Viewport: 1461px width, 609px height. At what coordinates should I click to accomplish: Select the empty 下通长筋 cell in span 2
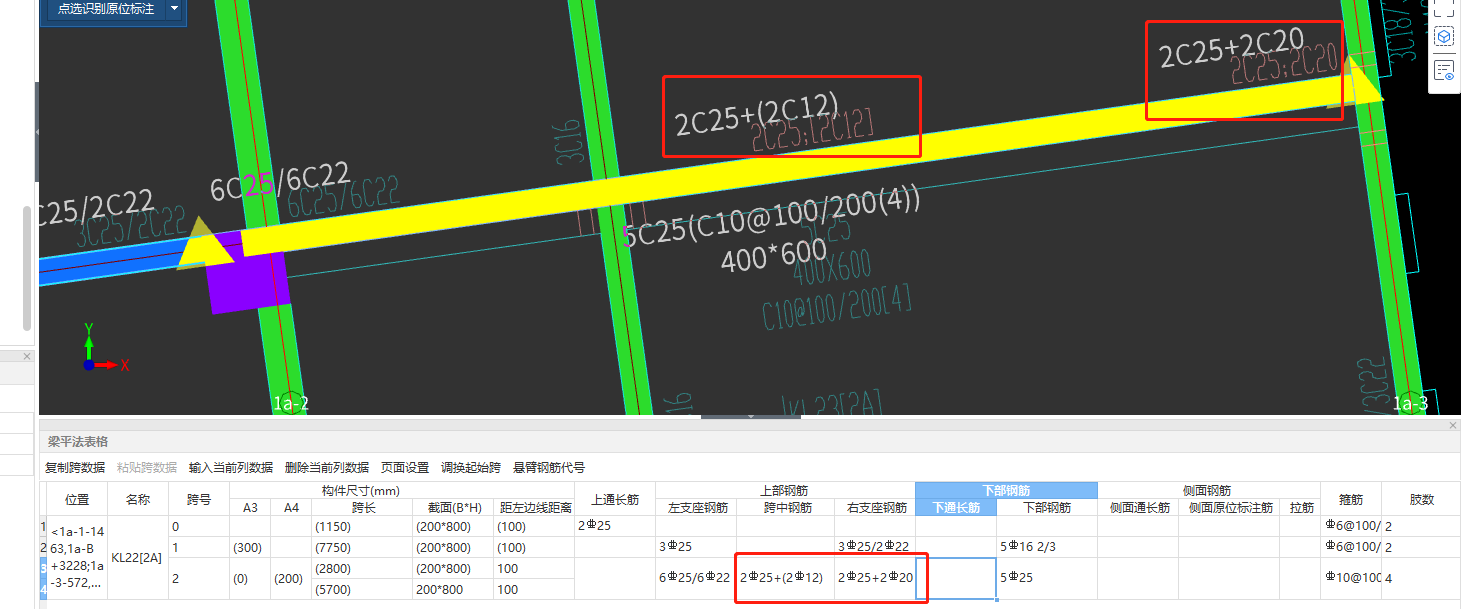pos(955,577)
